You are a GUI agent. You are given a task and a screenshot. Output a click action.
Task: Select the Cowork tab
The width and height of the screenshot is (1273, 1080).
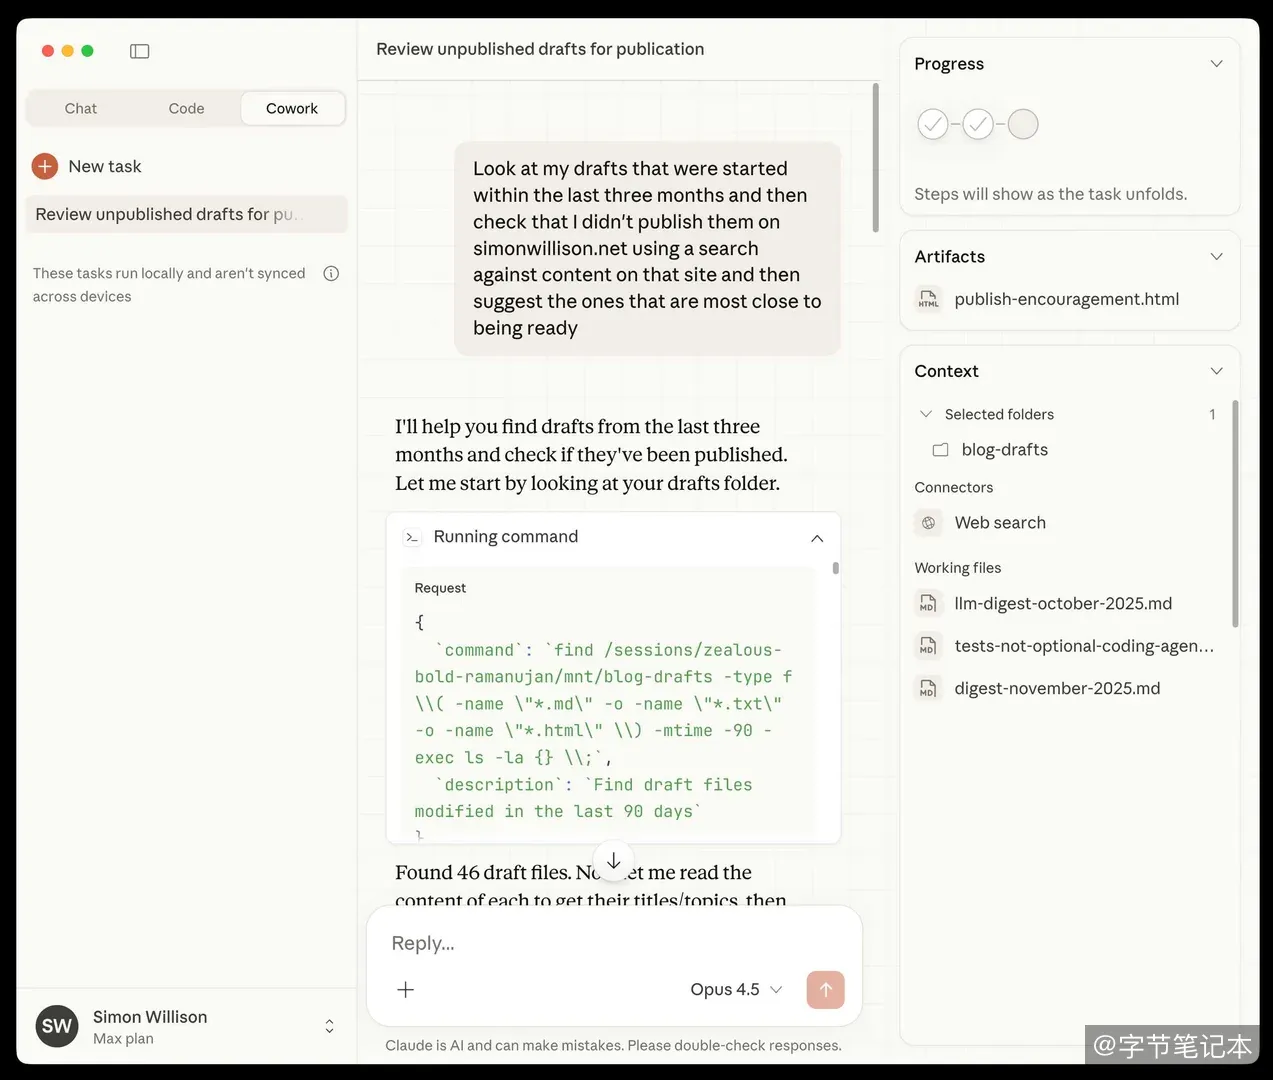click(x=292, y=108)
